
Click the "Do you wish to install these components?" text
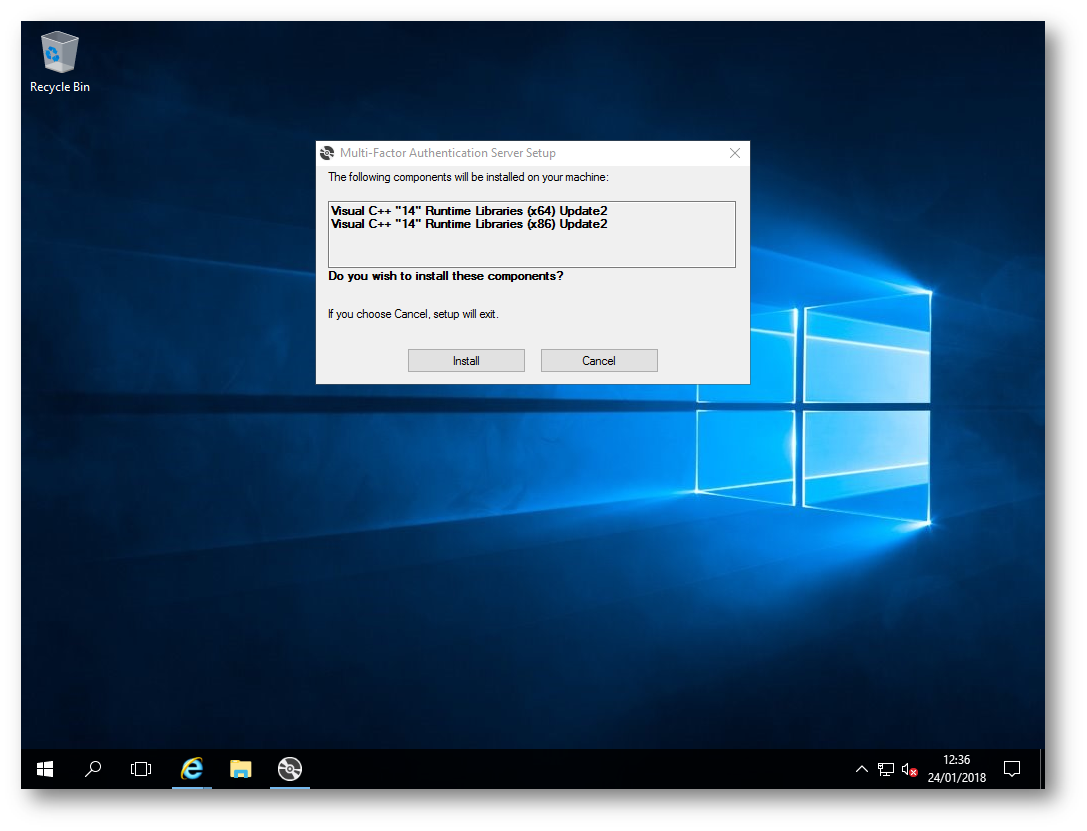[446, 276]
